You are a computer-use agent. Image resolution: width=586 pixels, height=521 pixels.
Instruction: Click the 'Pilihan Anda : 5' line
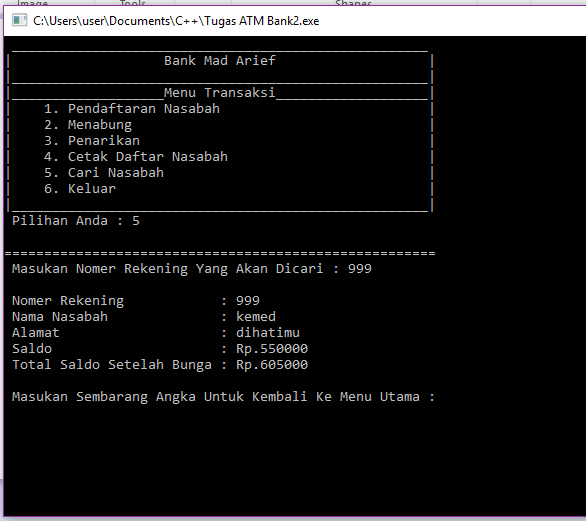pos(76,221)
